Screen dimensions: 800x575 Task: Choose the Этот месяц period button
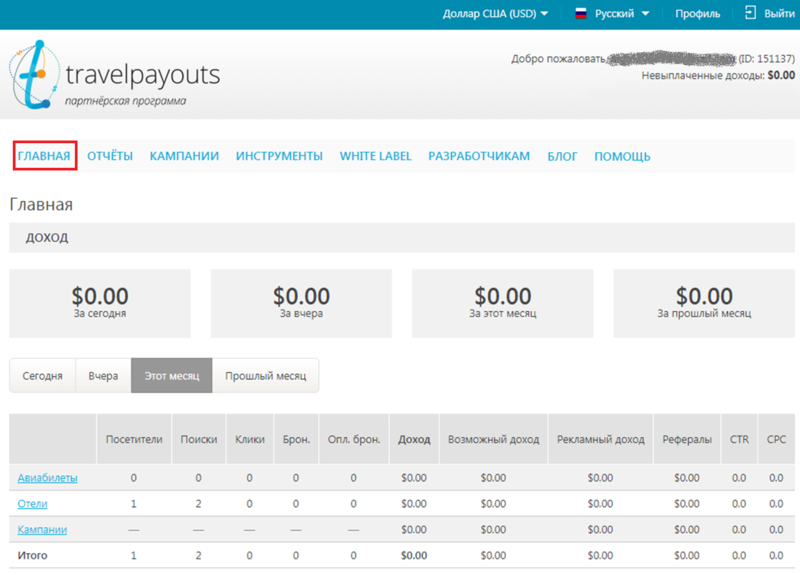pyautogui.click(x=171, y=376)
